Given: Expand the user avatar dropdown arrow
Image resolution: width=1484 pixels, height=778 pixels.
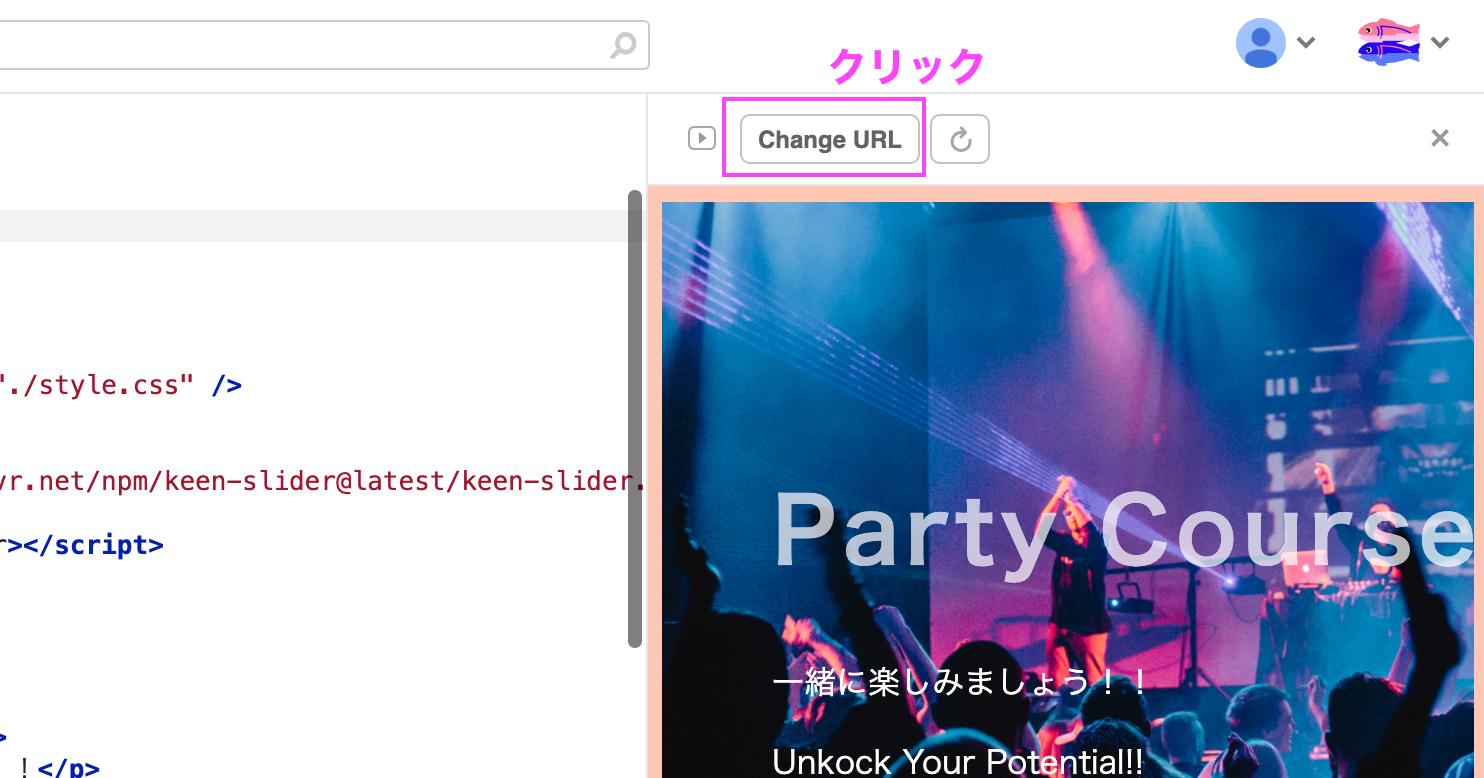Looking at the screenshot, I should click(1305, 43).
